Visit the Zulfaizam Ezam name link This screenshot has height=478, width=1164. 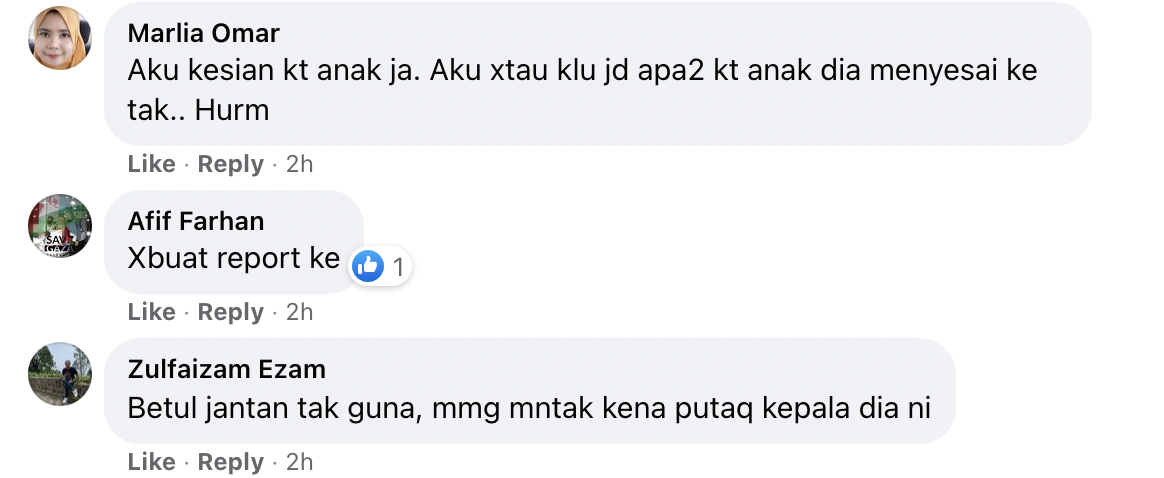227,369
